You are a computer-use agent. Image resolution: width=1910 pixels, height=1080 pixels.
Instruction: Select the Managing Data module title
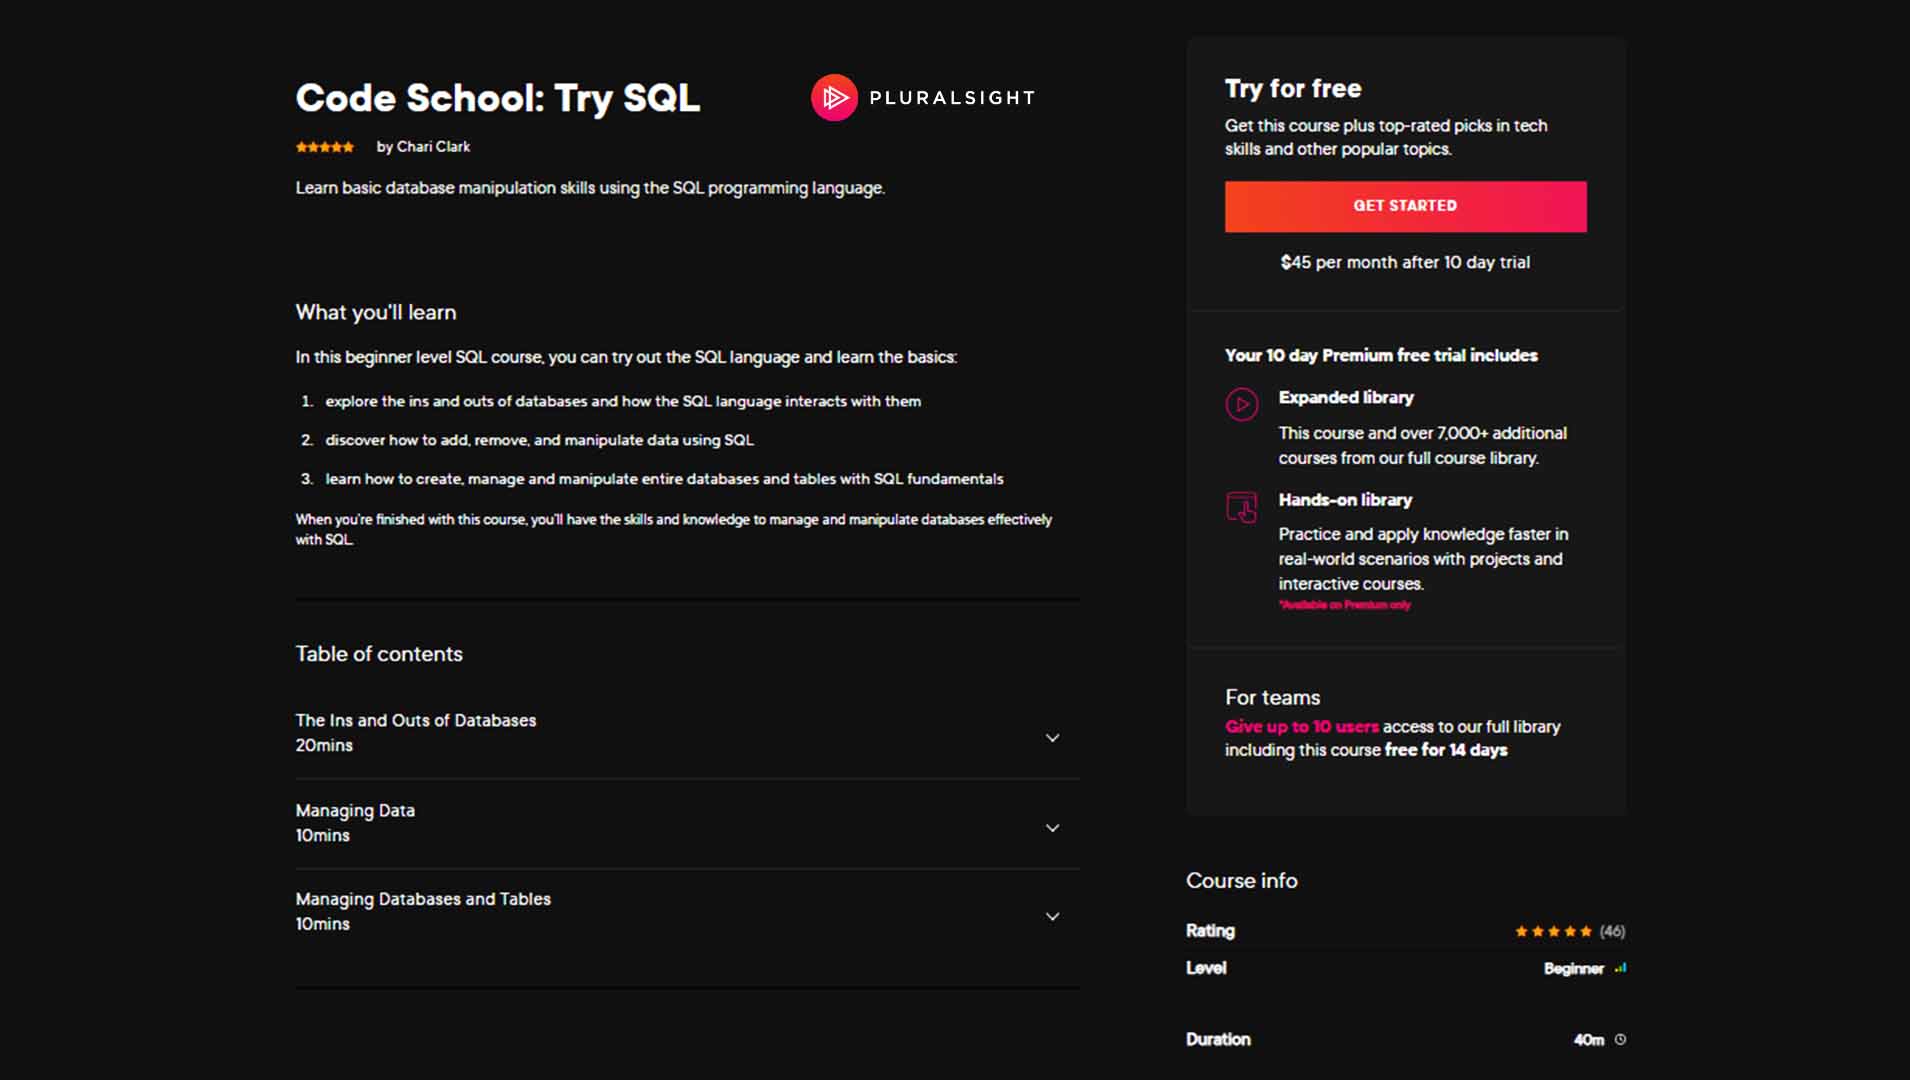click(x=355, y=810)
